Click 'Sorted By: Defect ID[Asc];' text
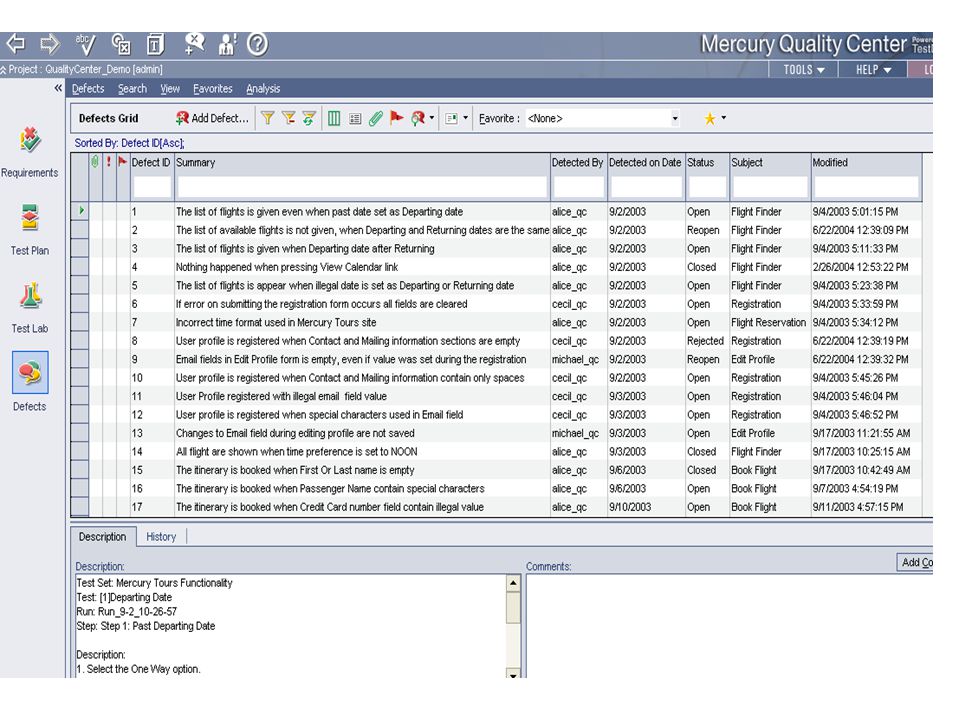960x720 pixels. pos(129,143)
